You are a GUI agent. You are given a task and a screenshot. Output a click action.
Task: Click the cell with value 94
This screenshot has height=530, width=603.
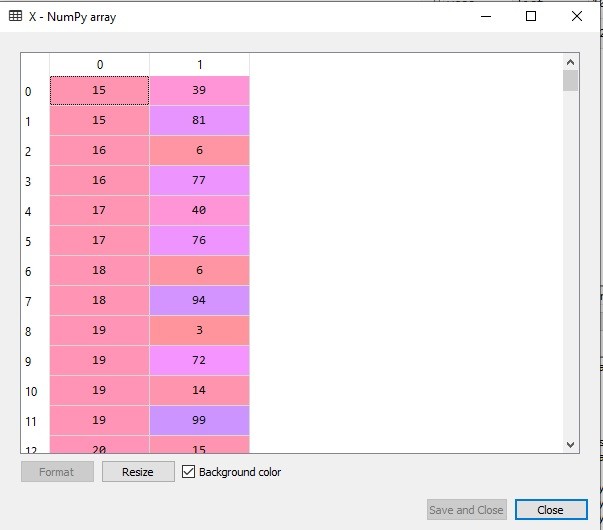199,301
